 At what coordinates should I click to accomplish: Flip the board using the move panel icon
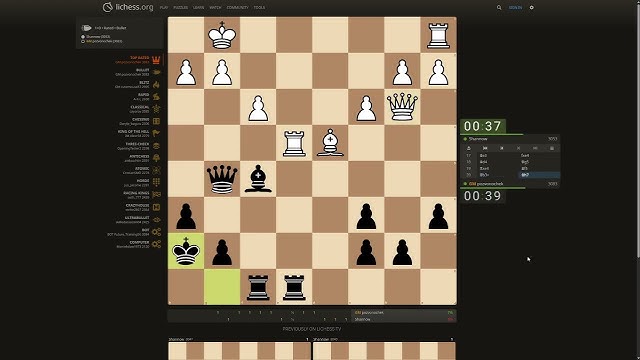tap(469, 148)
